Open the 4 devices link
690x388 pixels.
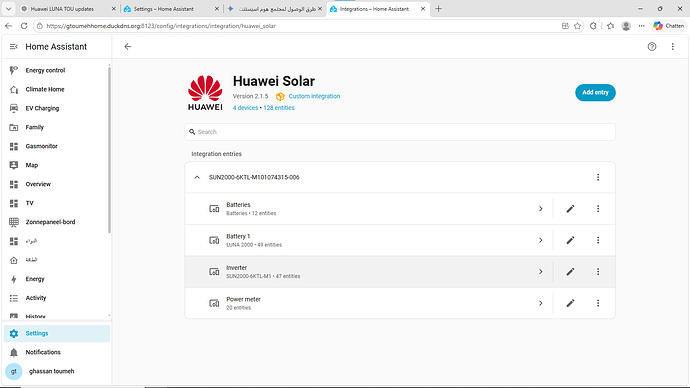[x=245, y=108]
